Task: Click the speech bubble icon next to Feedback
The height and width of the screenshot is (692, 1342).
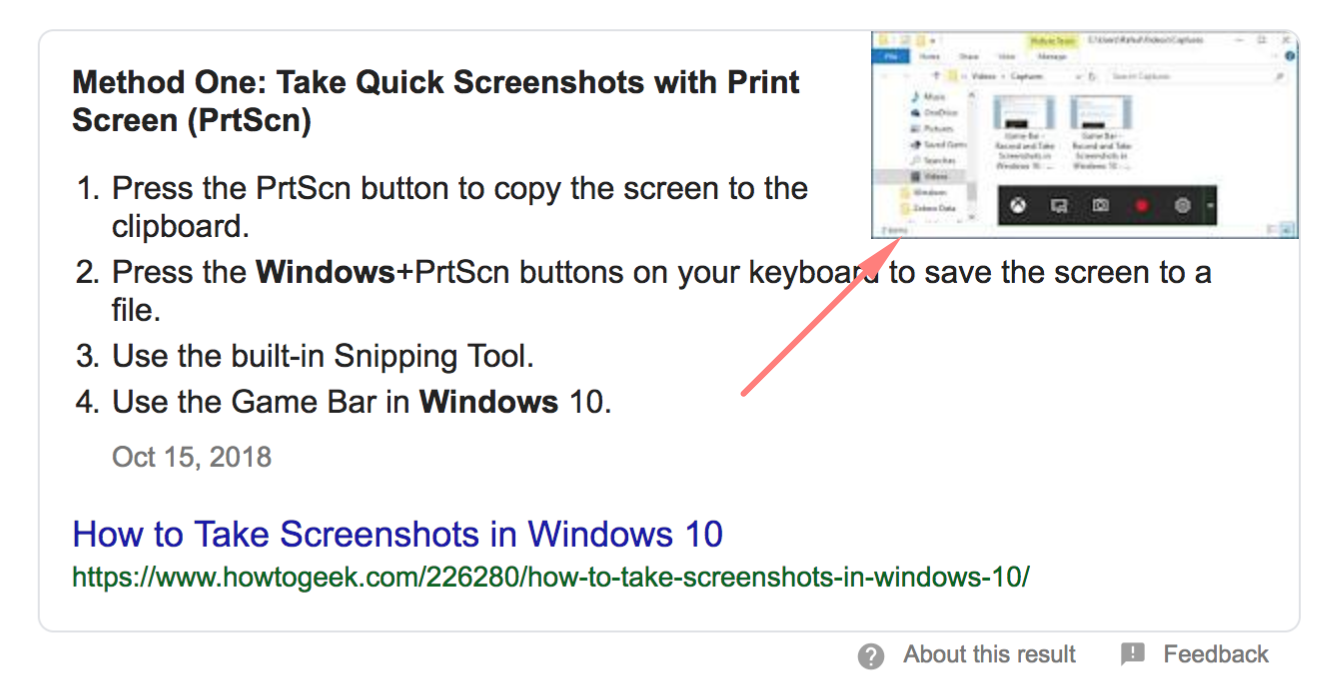Action: point(1132,655)
